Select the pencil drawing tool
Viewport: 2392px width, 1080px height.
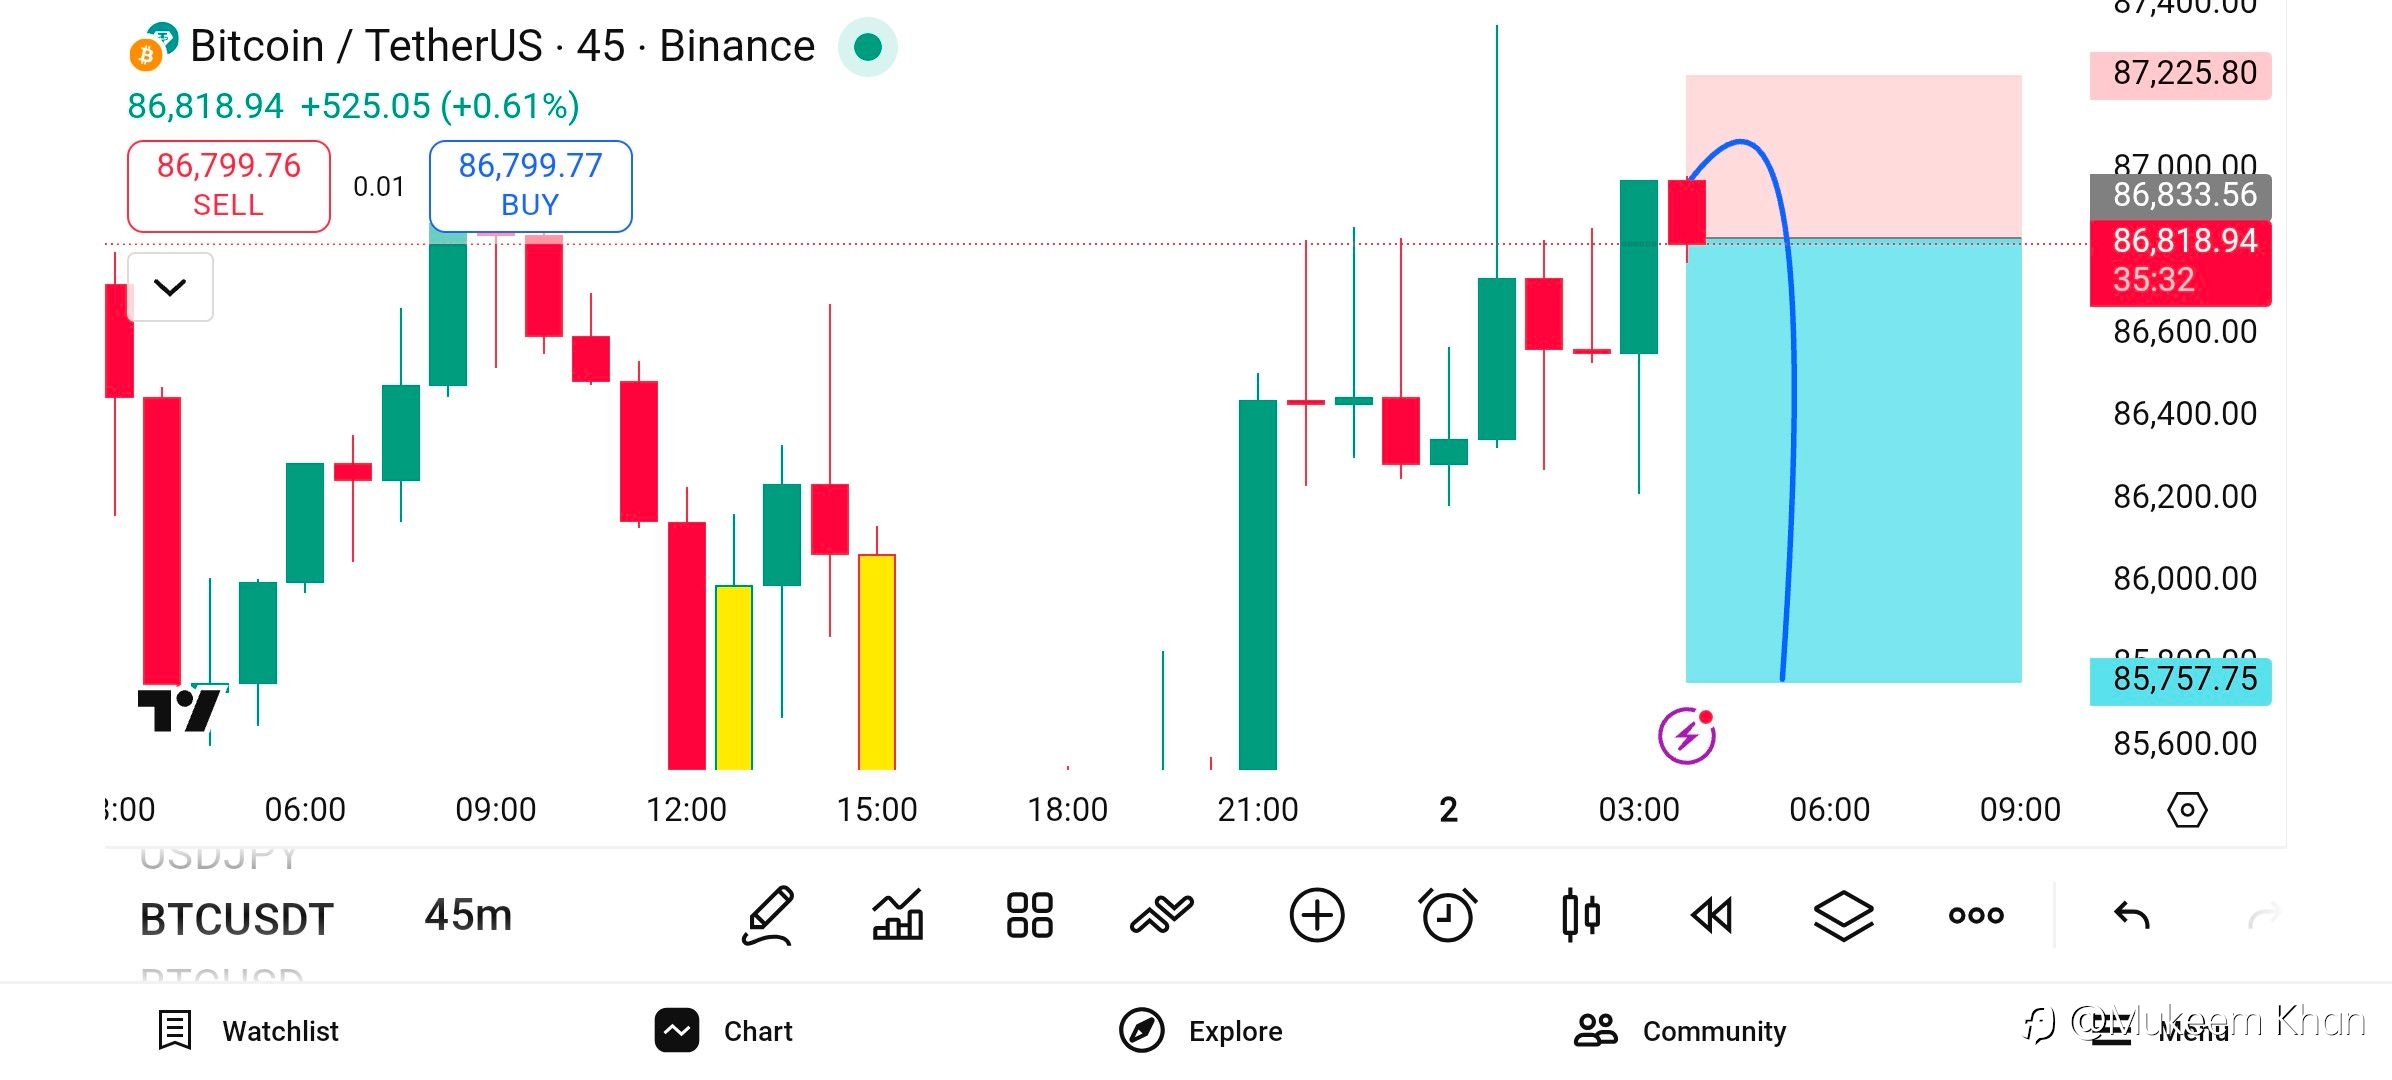[x=768, y=915]
